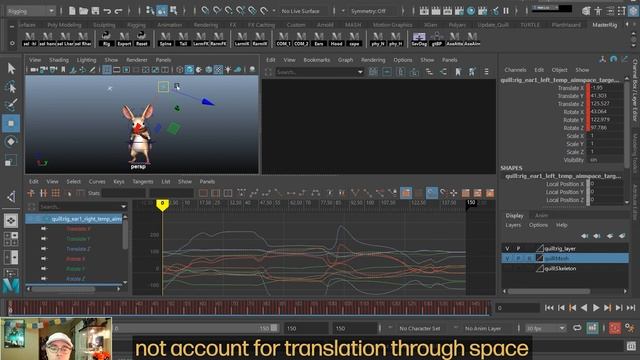Select the arrow Select tool in toolbox
The image size is (640, 360).
[x=11, y=68]
